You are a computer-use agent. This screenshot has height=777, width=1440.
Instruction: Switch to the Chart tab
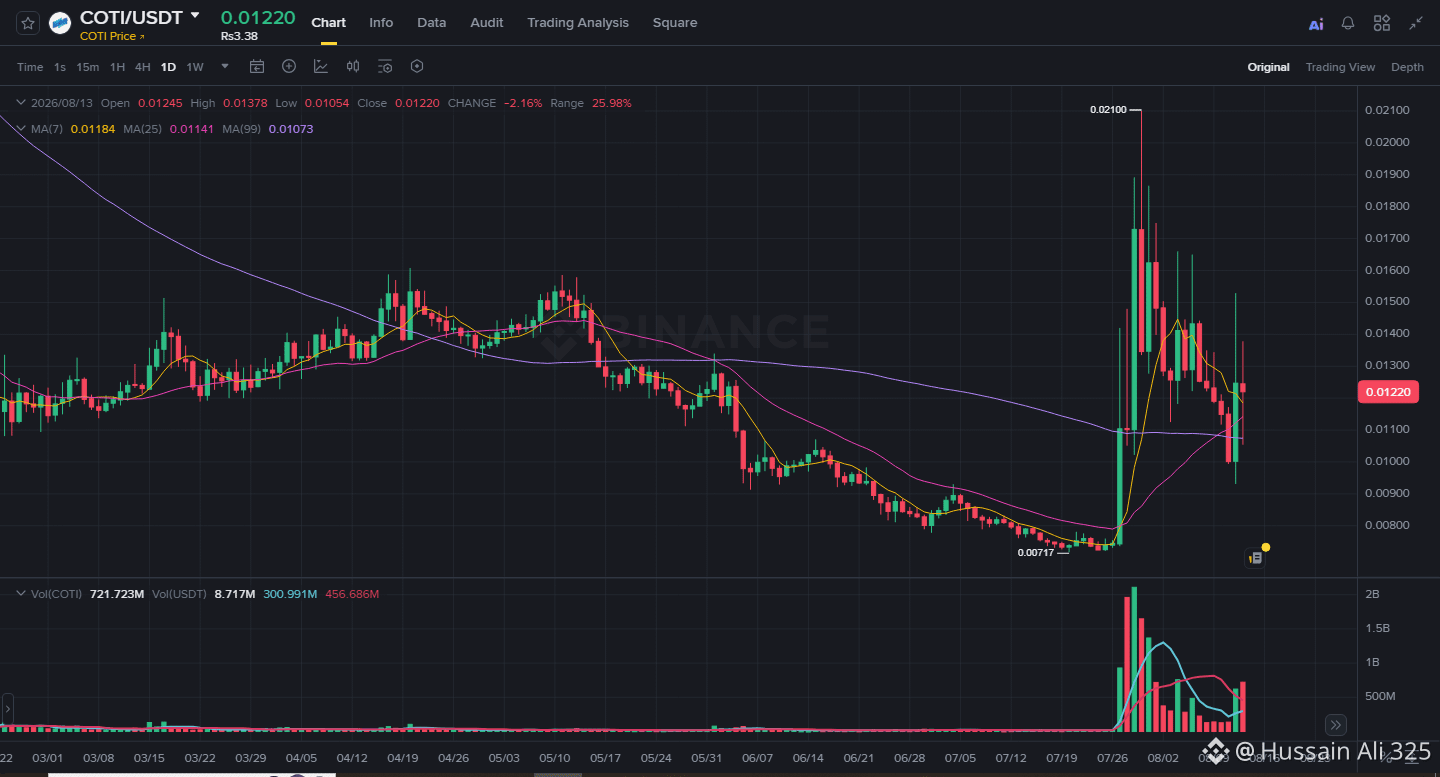click(x=328, y=22)
